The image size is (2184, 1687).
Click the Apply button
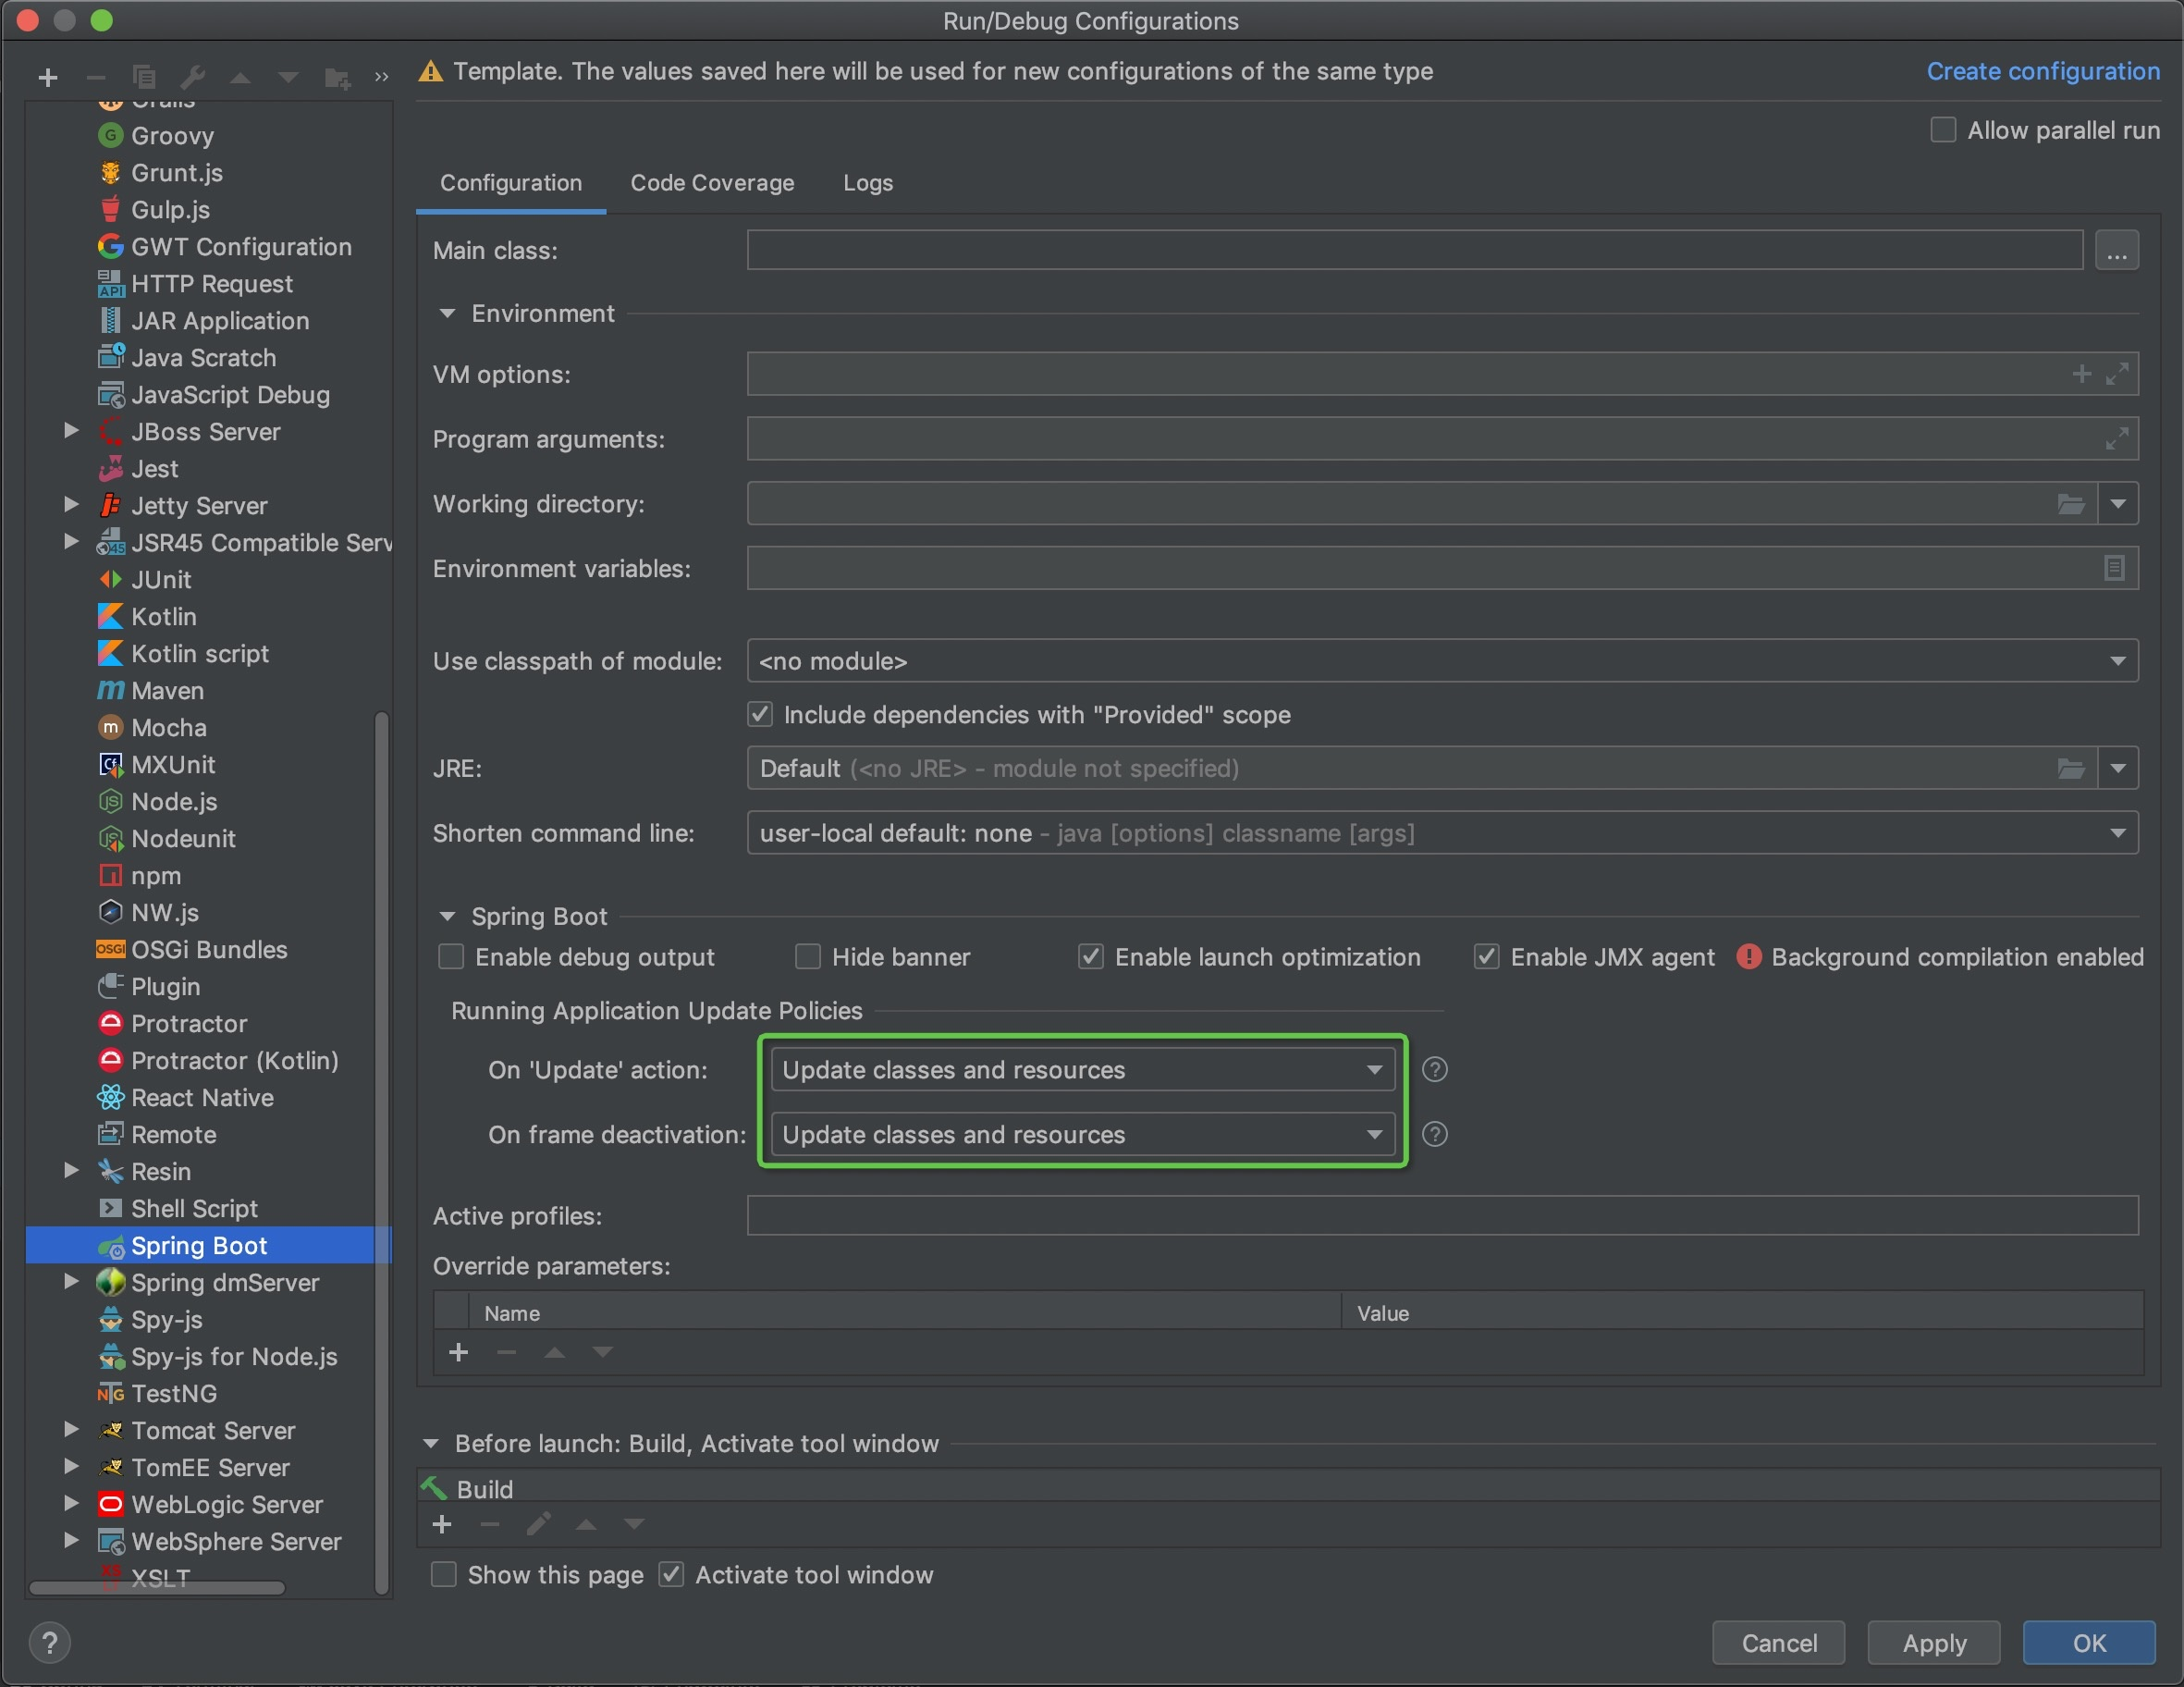1933,1643
